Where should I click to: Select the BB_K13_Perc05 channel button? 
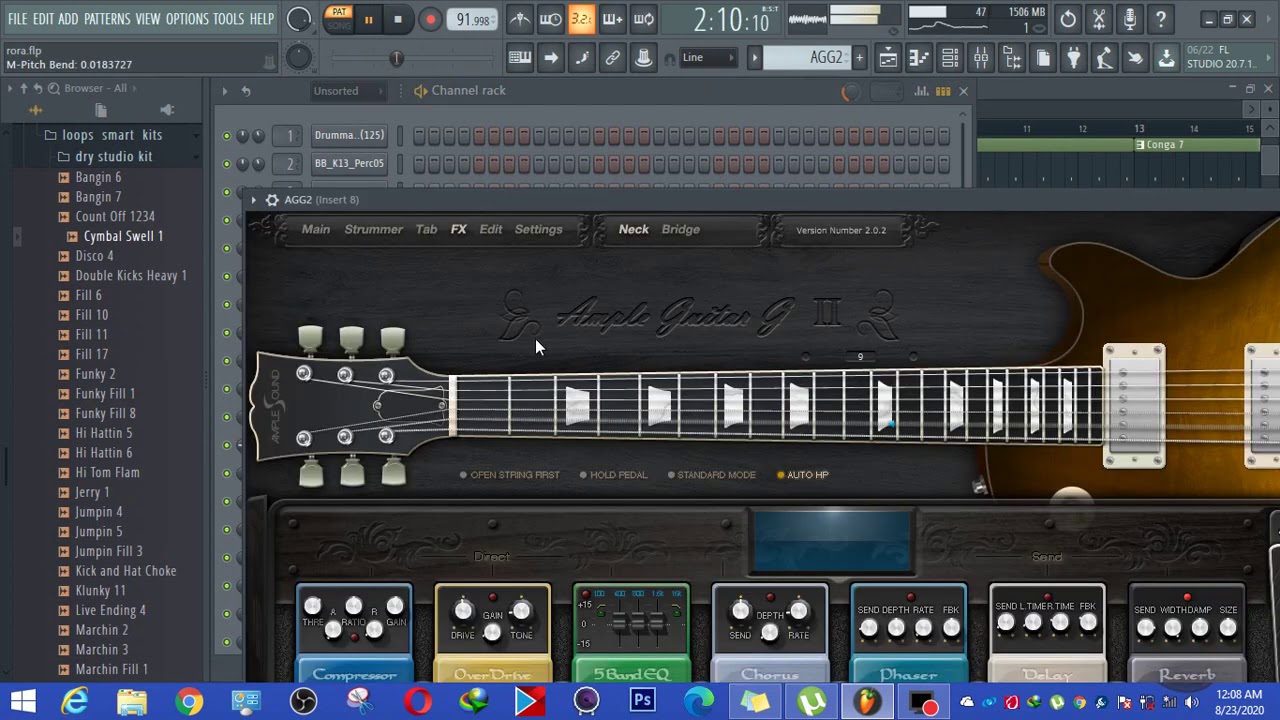click(349, 163)
